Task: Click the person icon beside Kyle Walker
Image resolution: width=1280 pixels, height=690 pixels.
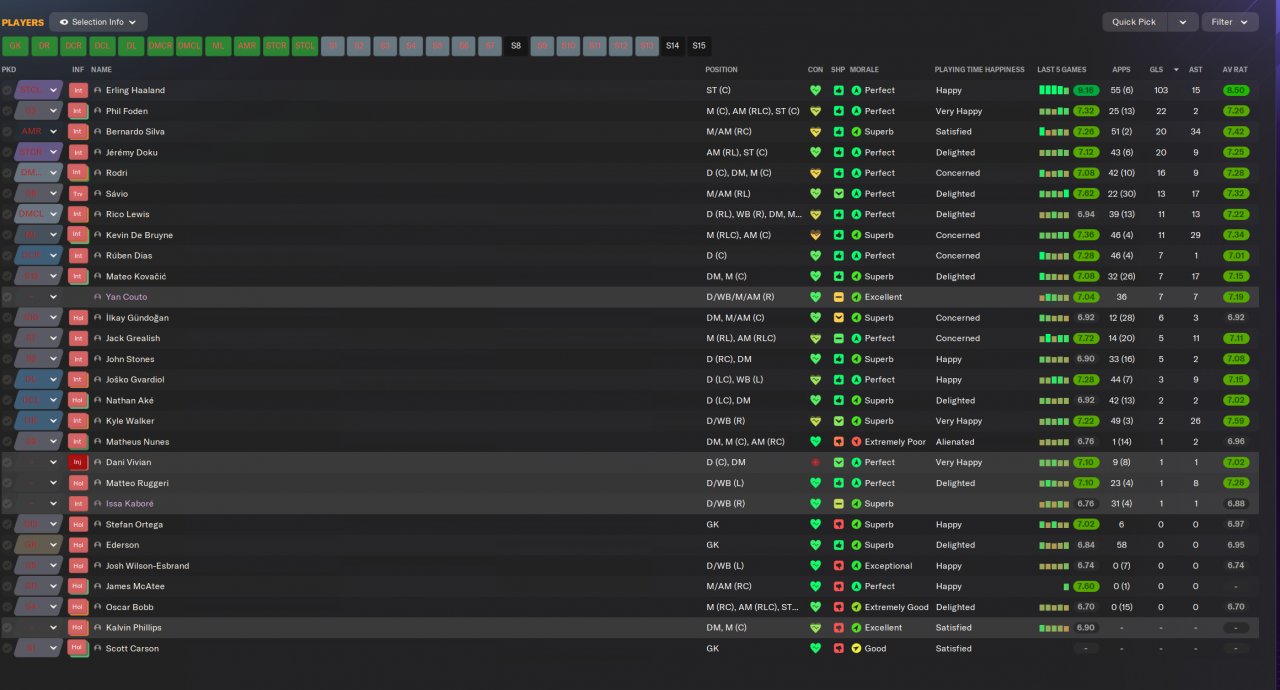Action: pos(98,421)
